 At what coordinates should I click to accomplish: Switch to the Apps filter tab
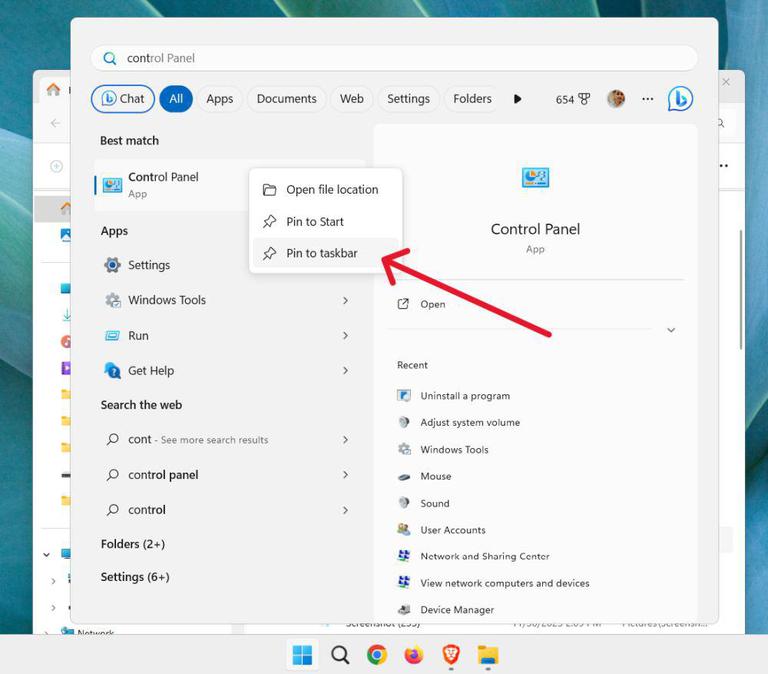coord(219,99)
